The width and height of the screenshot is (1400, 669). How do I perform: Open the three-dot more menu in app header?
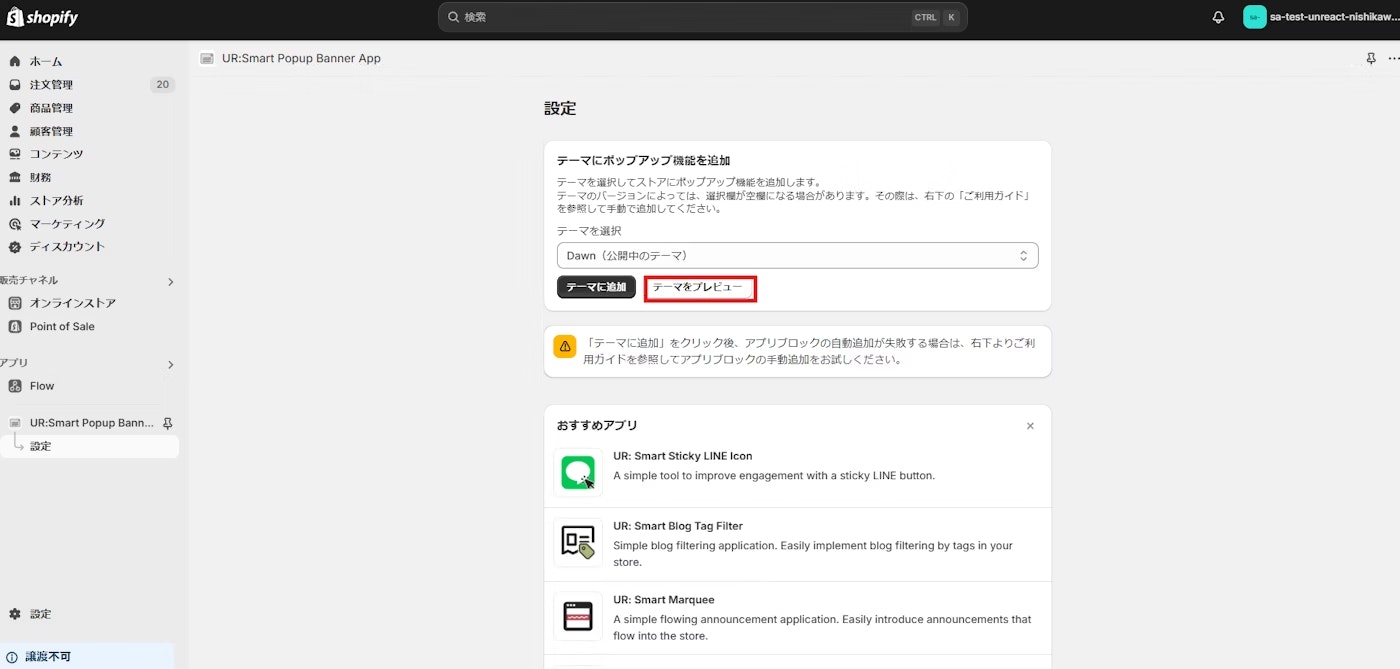tap(1394, 59)
